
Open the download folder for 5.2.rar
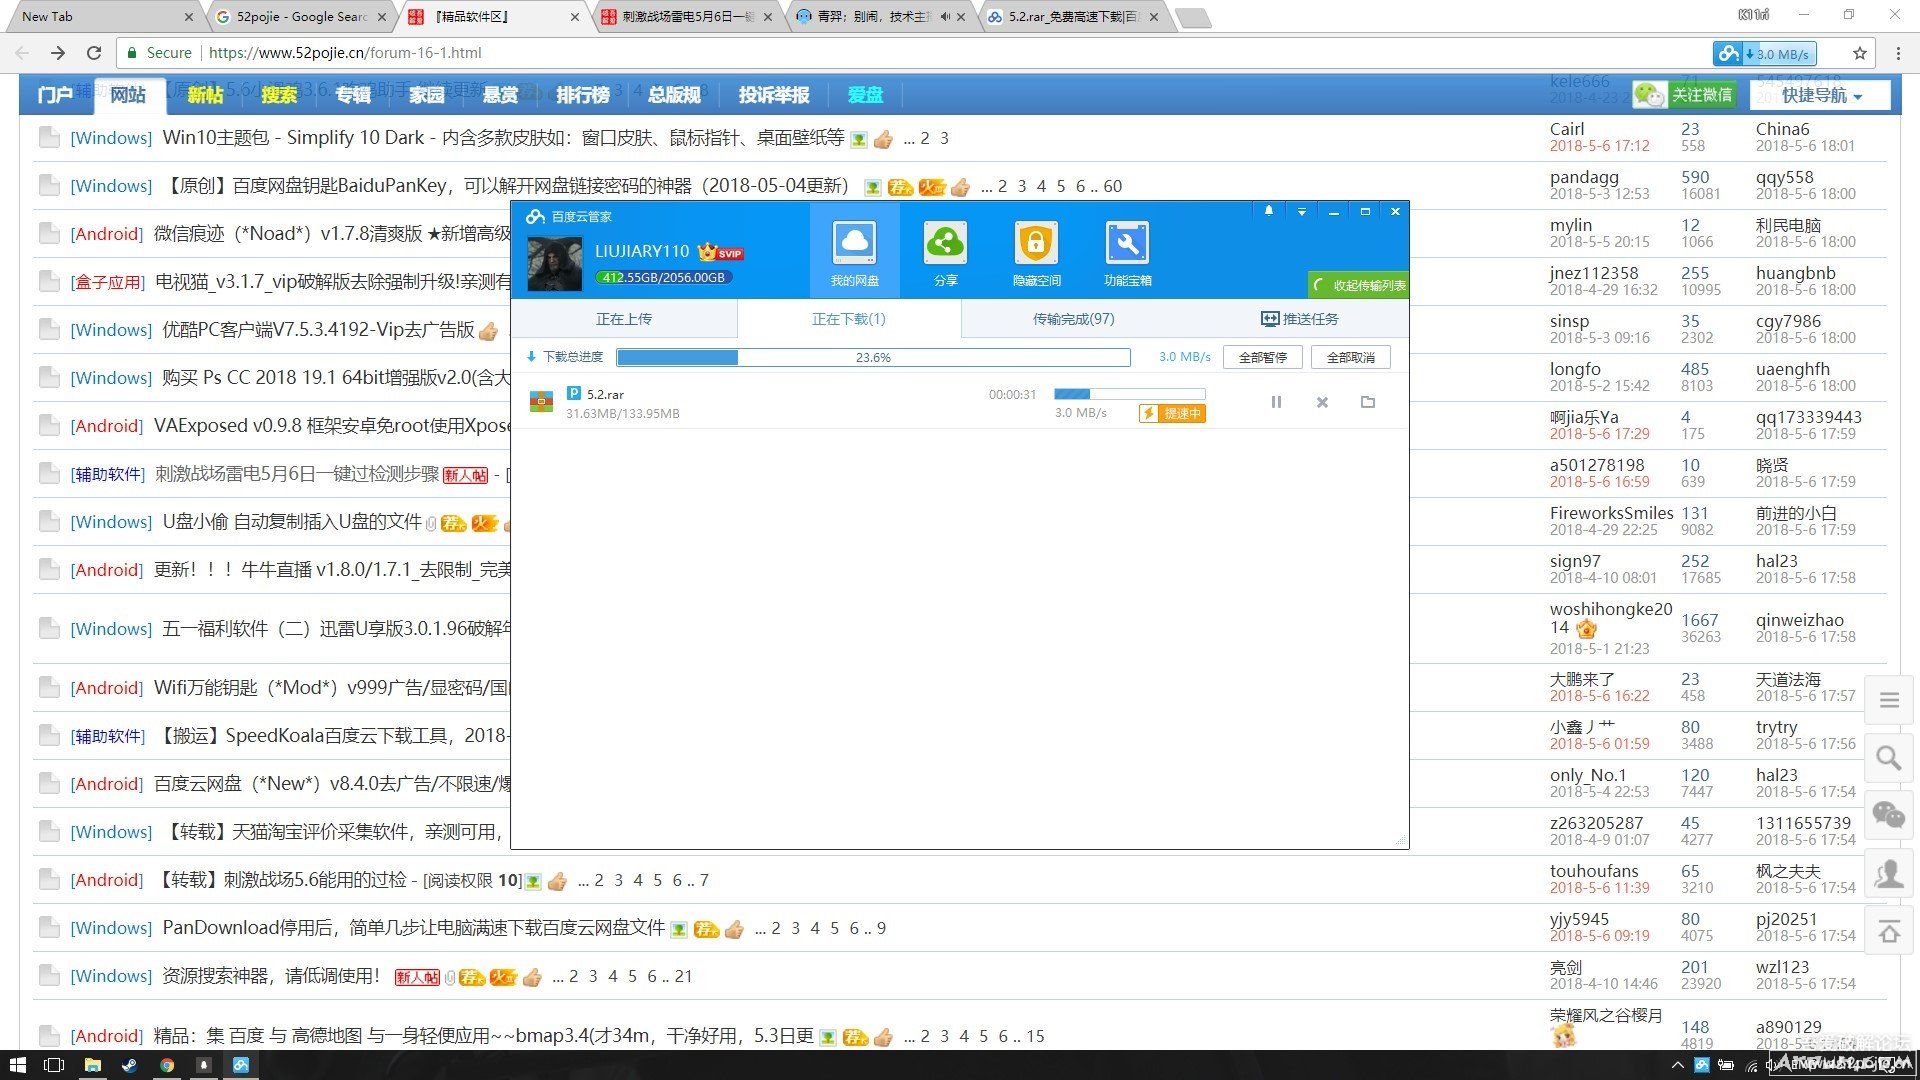pos(1368,401)
